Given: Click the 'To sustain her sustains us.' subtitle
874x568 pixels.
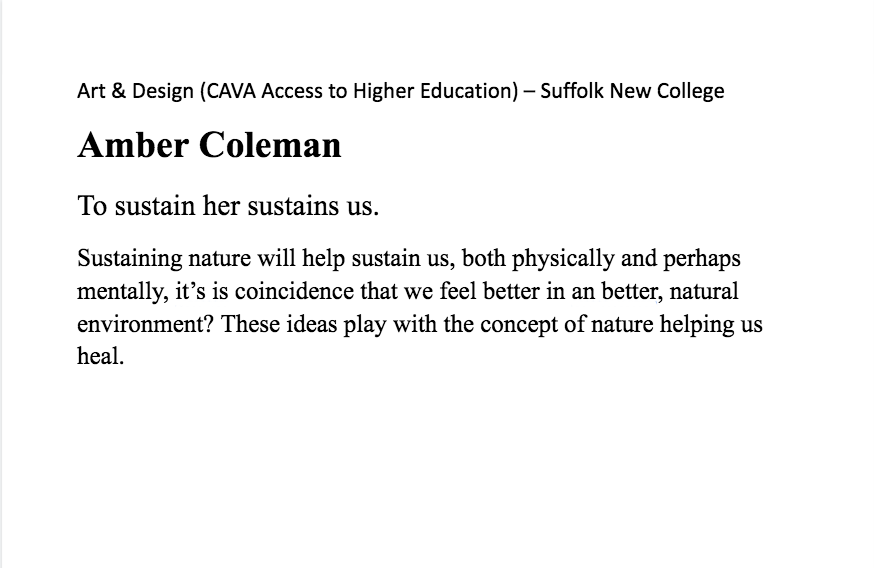Looking at the screenshot, I should pos(228,206).
